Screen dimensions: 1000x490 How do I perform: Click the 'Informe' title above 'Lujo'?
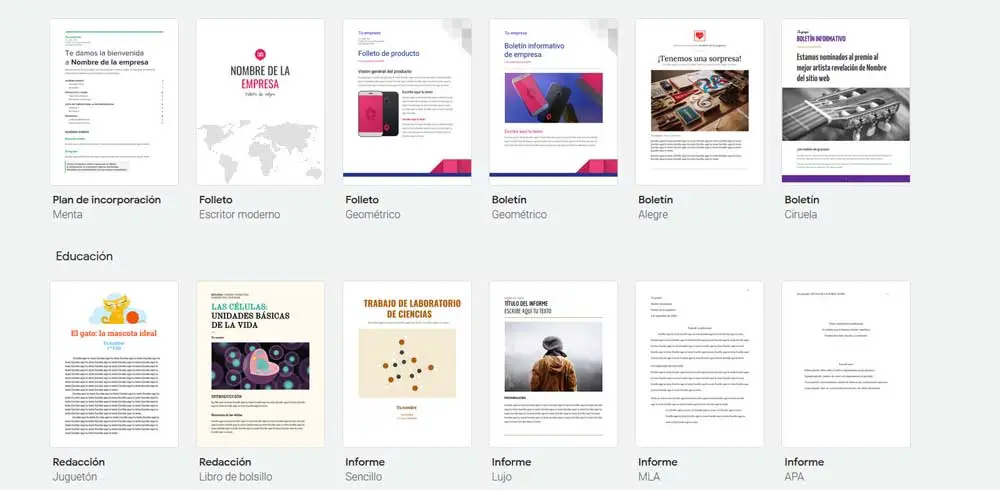coord(511,462)
